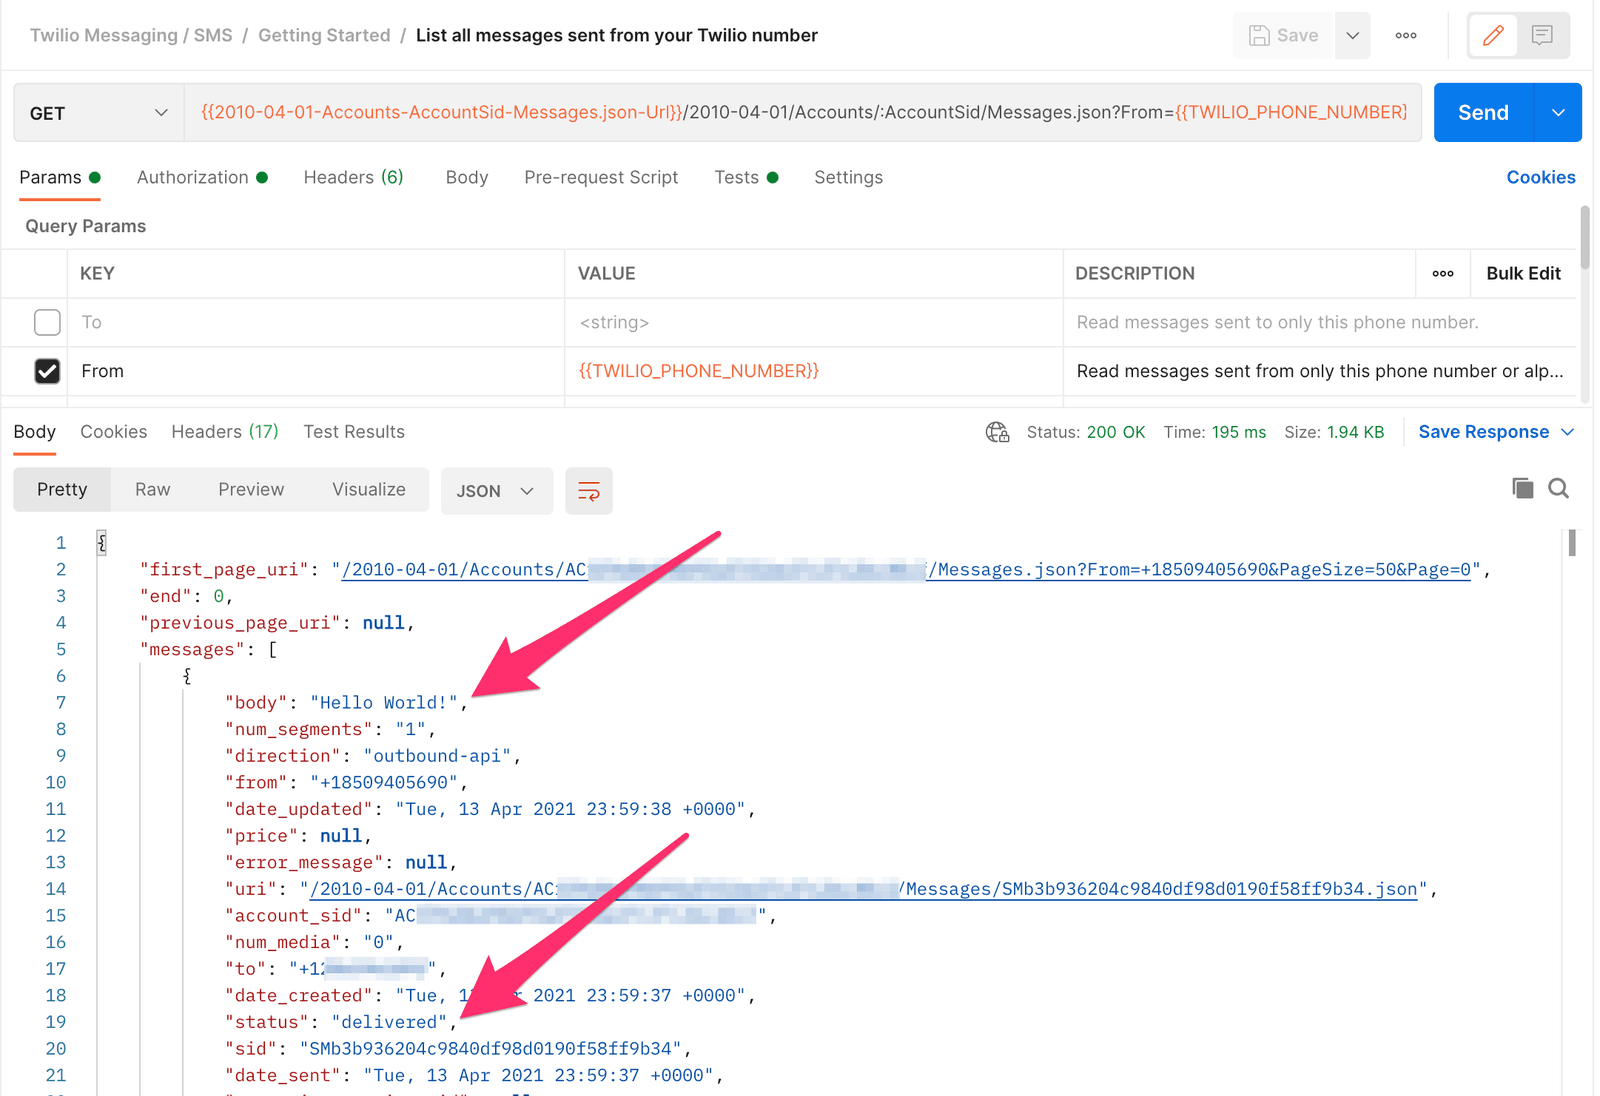
Task: Switch to the Authorization tab
Action: [x=194, y=177]
